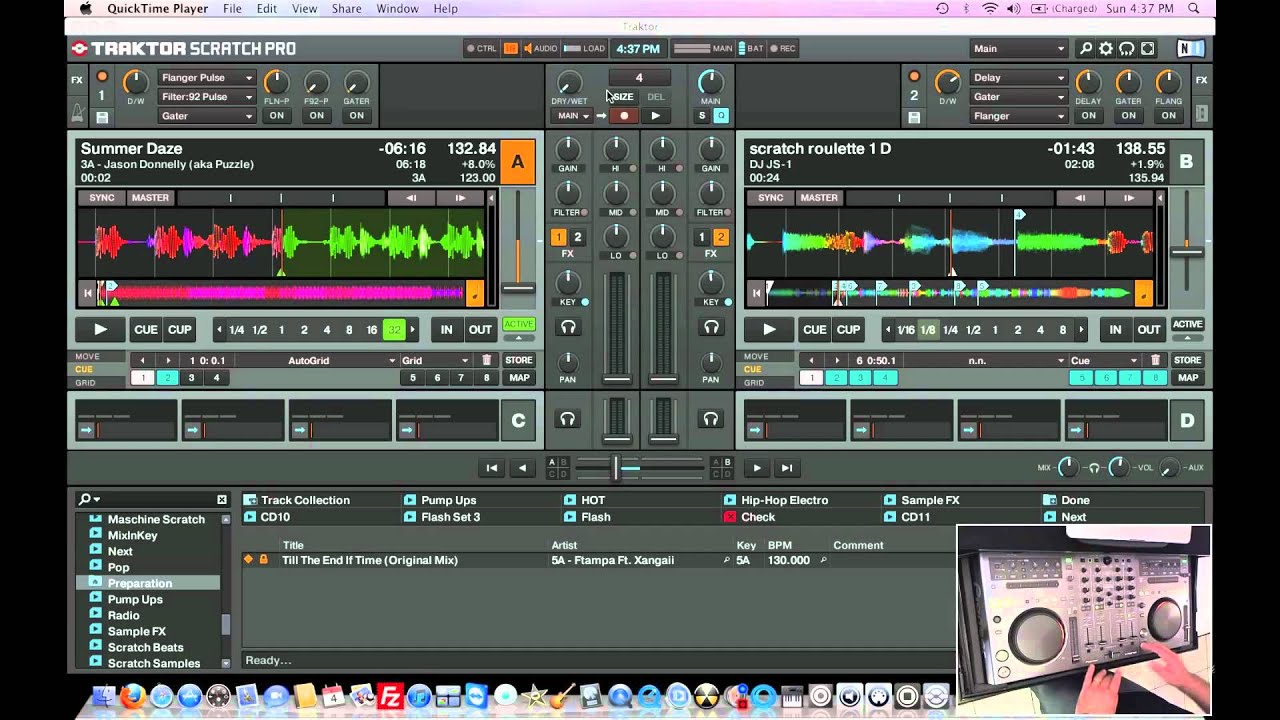This screenshot has width=1280, height=720.
Task: Open FX unit 1 Gater effect dropdown
Action: [208, 116]
